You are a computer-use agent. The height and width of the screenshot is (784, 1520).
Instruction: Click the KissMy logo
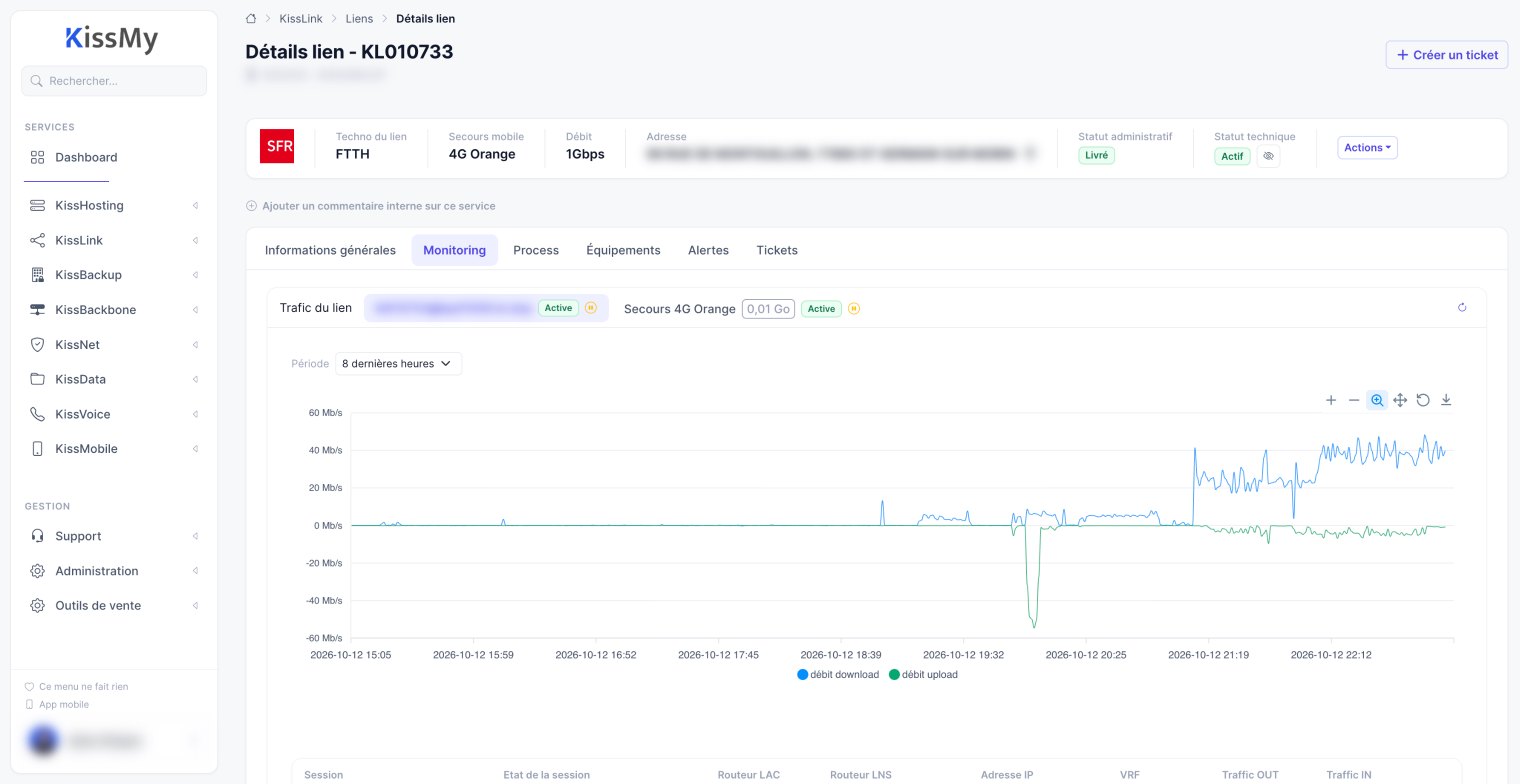tap(112, 39)
